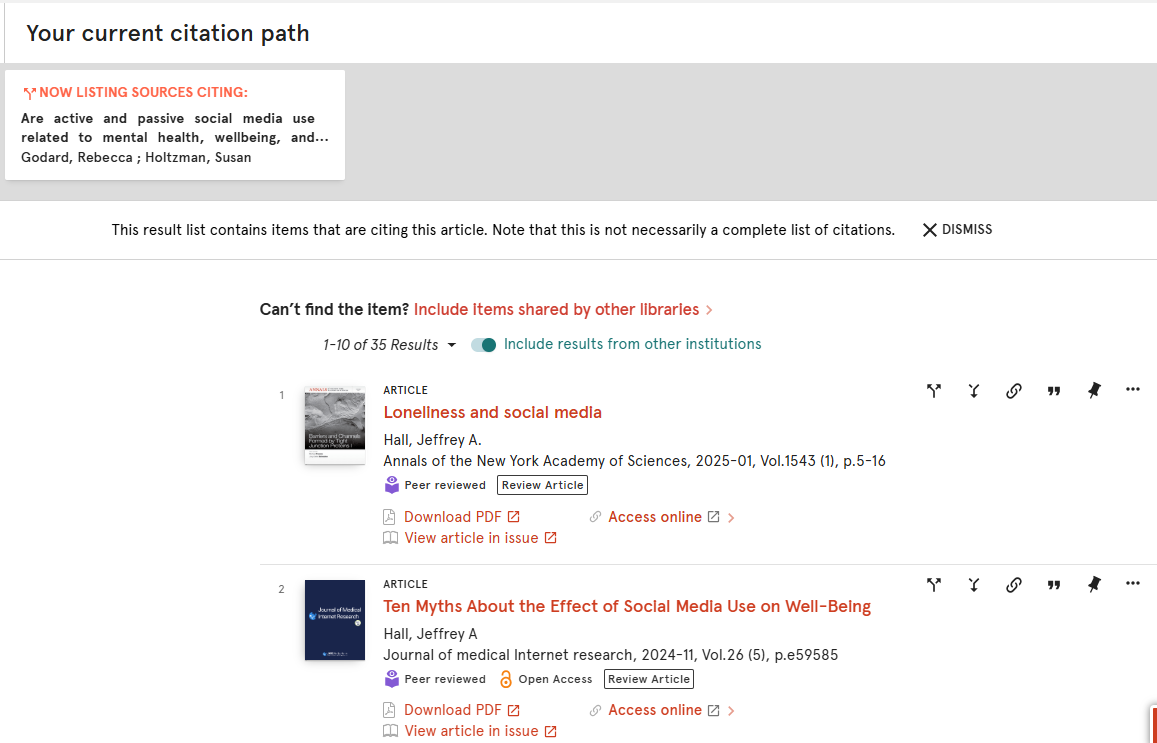Open Include items shared by other libraries
Screen dimensions: 1157x743
click(563, 310)
